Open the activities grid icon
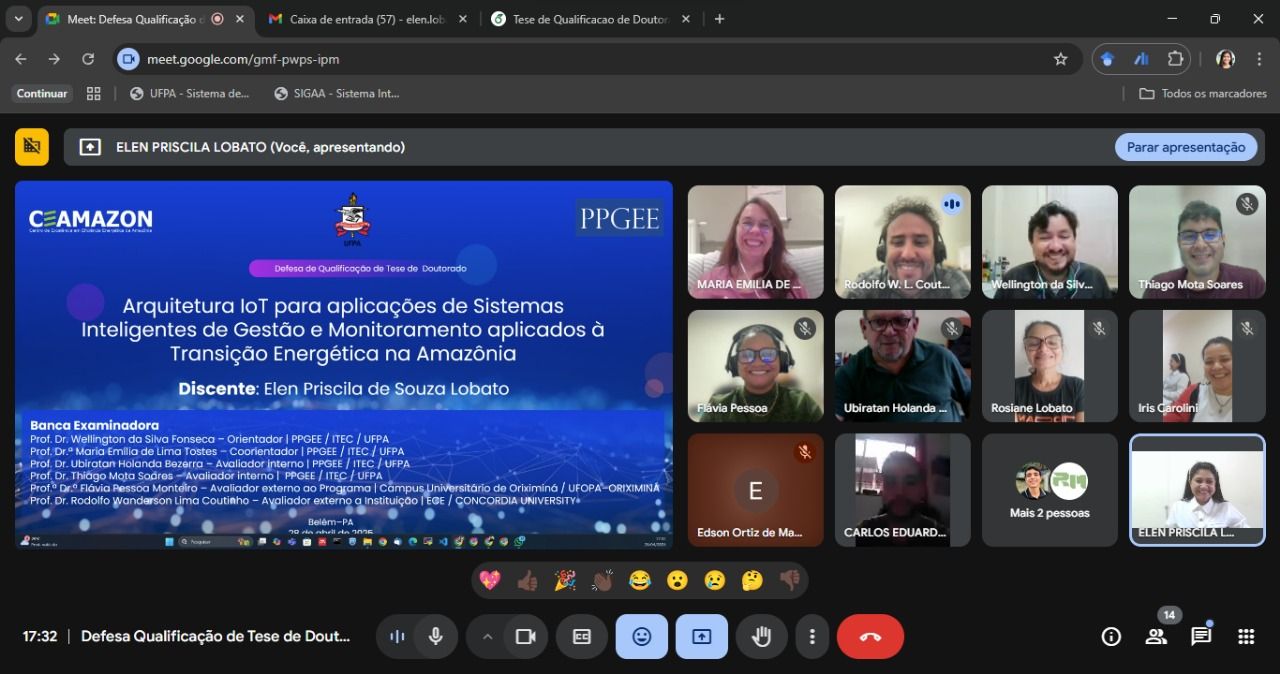The width and height of the screenshot is (1280, 674). tap(1246, 637)
